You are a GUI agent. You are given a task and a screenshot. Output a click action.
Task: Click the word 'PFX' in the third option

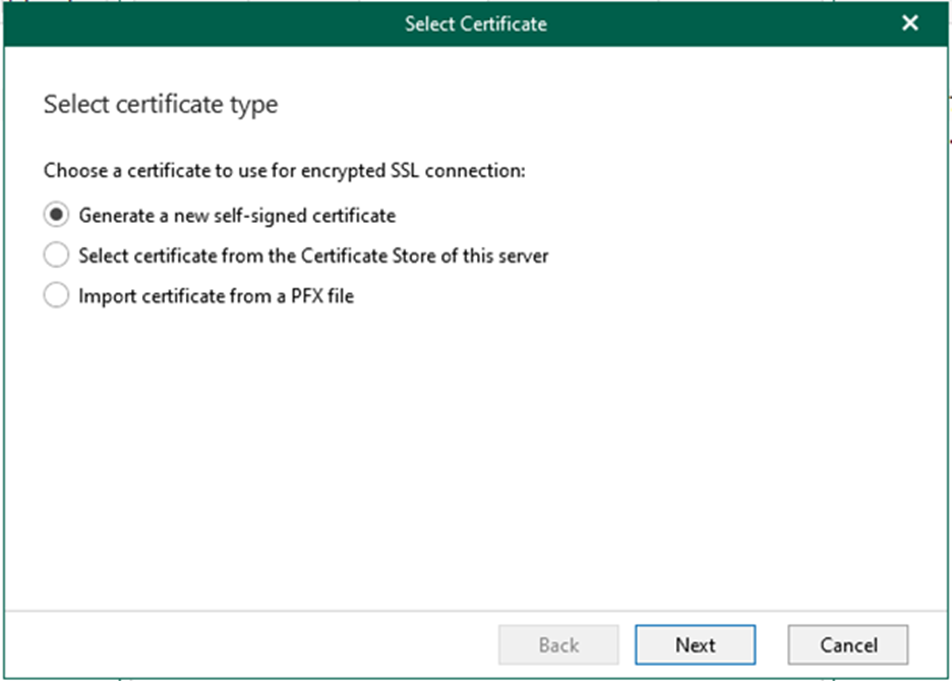point(303,296)
